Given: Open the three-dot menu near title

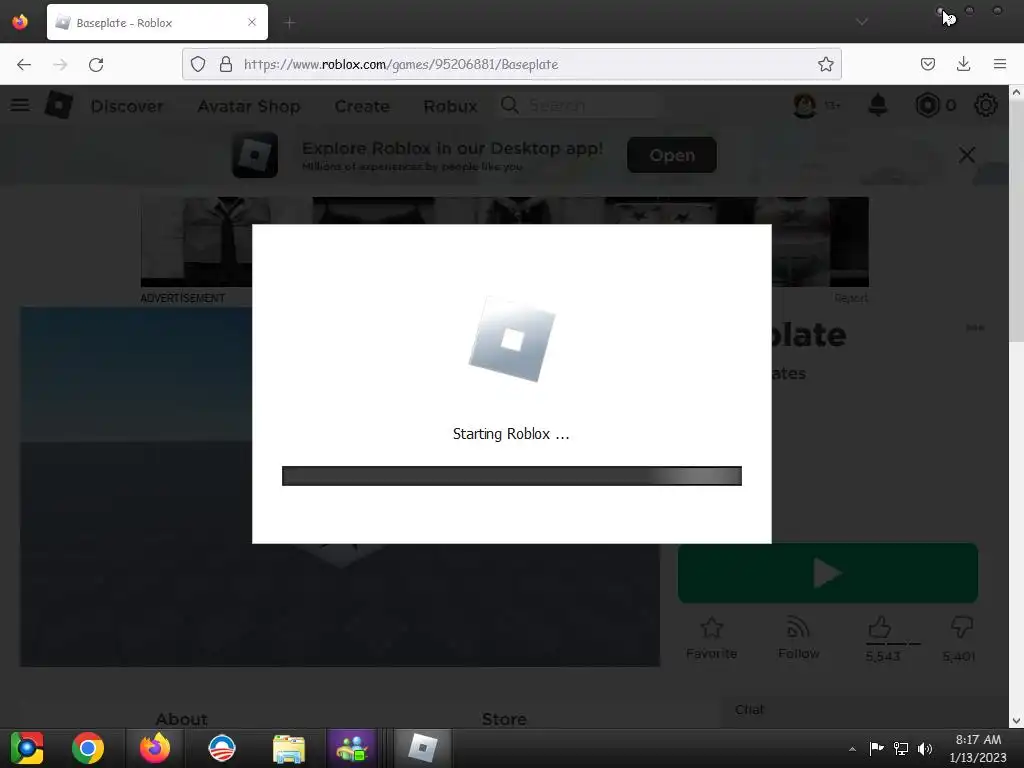Looking at the screenshot, I should pos(974,328).
